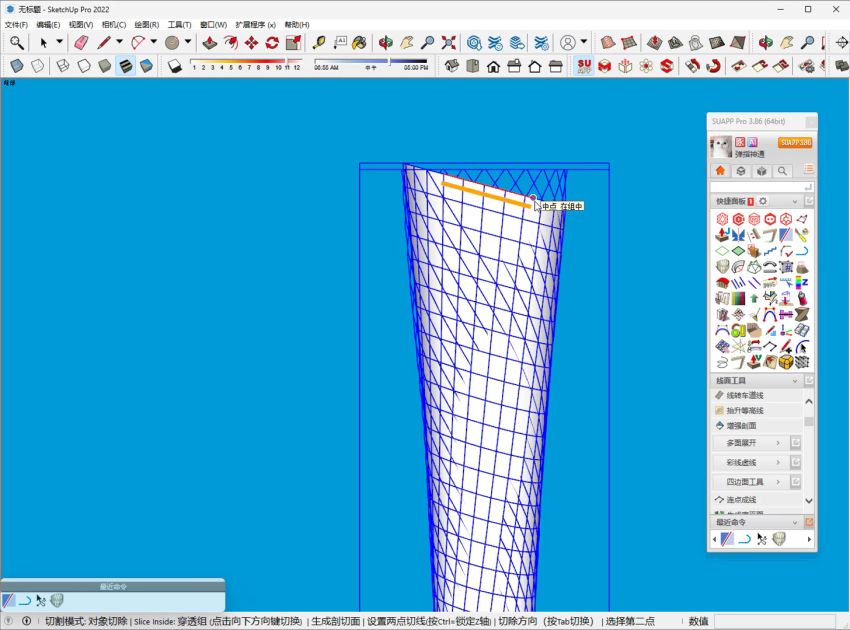
Task: Open the 四边面工具 tool group
Action: [749, 482]
